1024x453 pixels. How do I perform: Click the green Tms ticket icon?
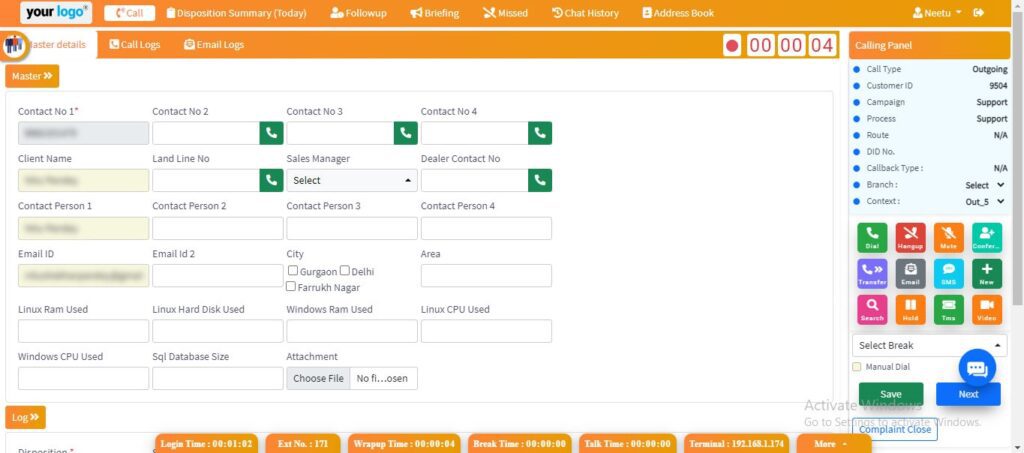[948, 309]
